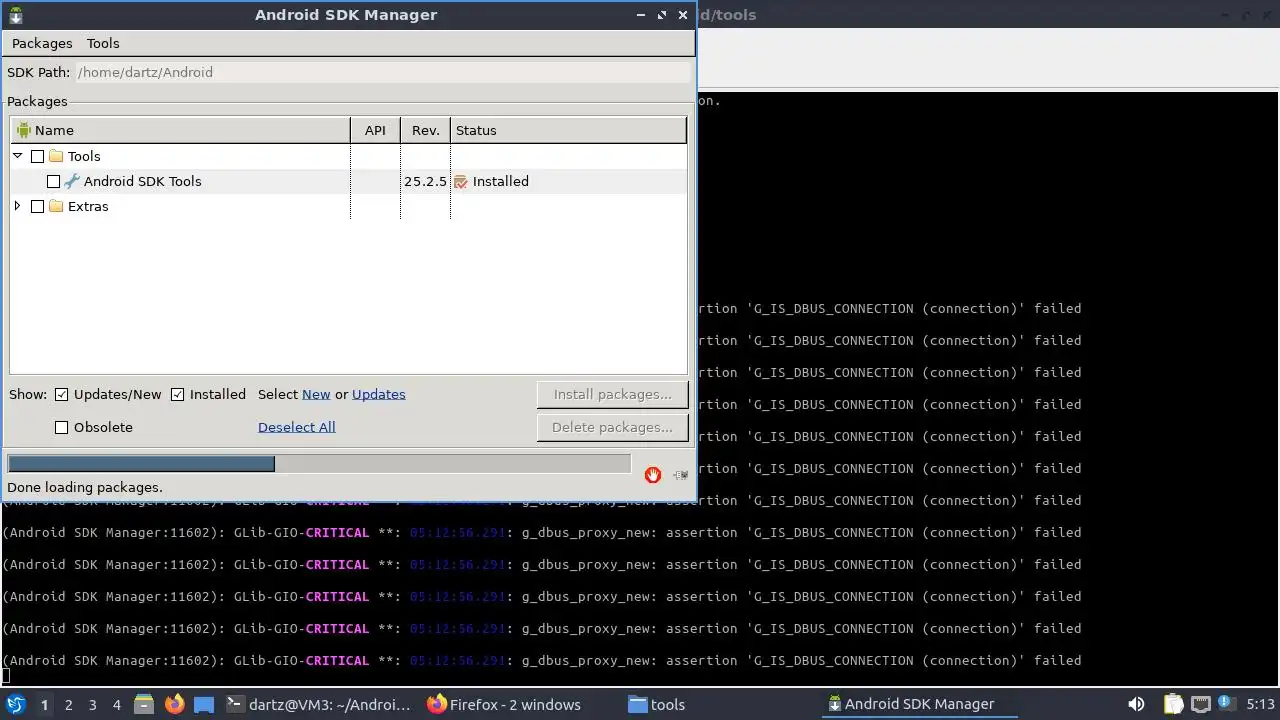The height and width of the screenshot is (720, 1280).
Task: Click the Updates link
Action: [x=378, y=394]
